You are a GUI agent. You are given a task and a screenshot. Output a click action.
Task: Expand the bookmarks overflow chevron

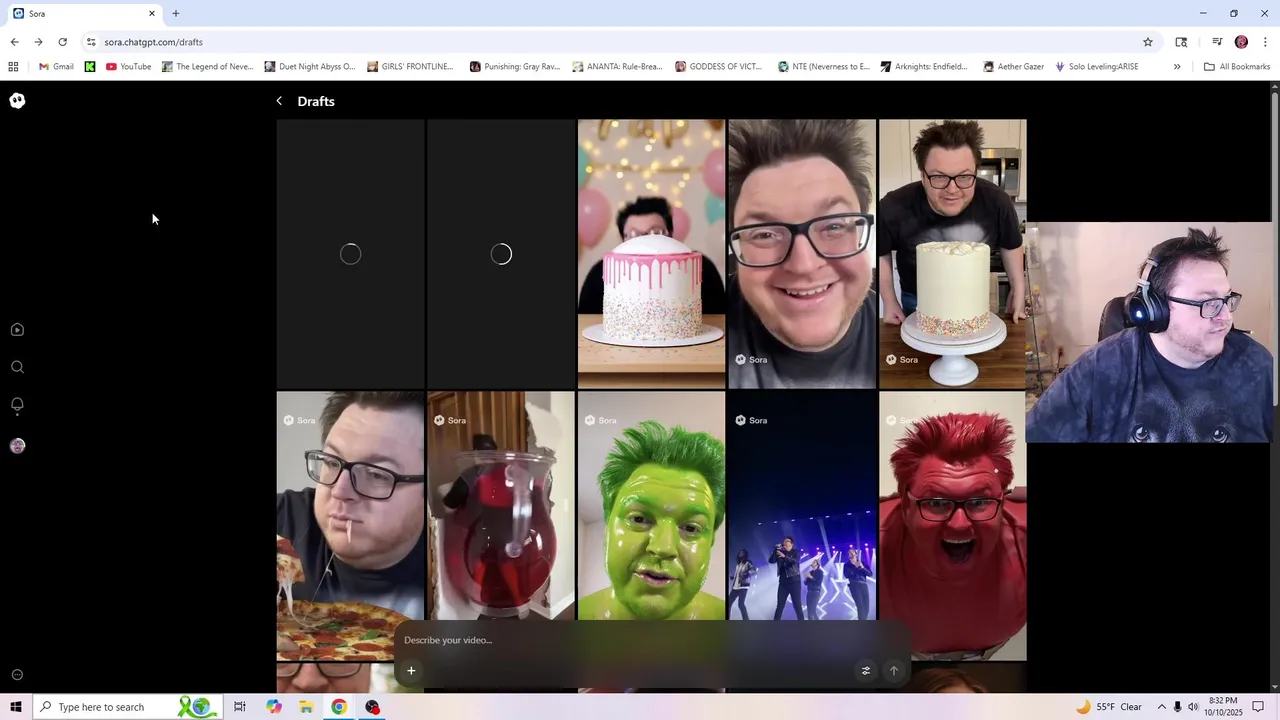(1177, 67)
